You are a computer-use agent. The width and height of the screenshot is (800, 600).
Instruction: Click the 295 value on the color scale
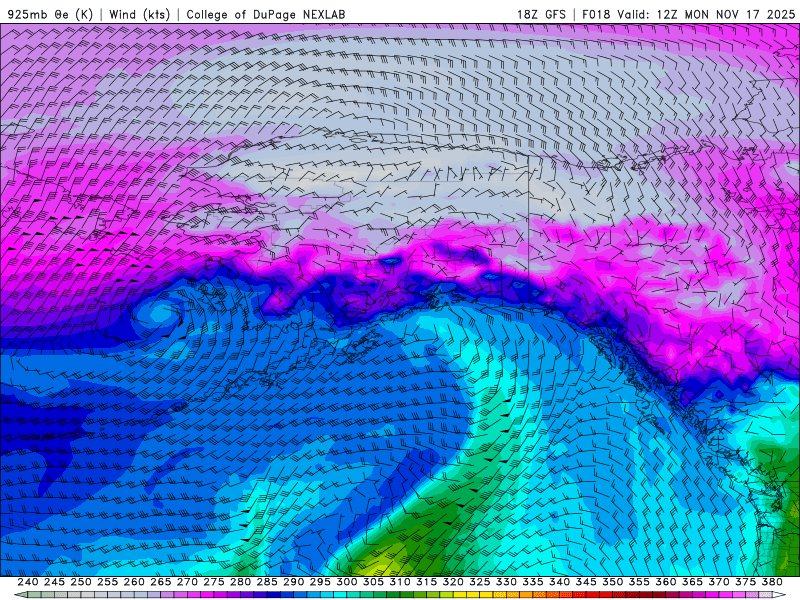pyautogui.click(x=320, y=582)
